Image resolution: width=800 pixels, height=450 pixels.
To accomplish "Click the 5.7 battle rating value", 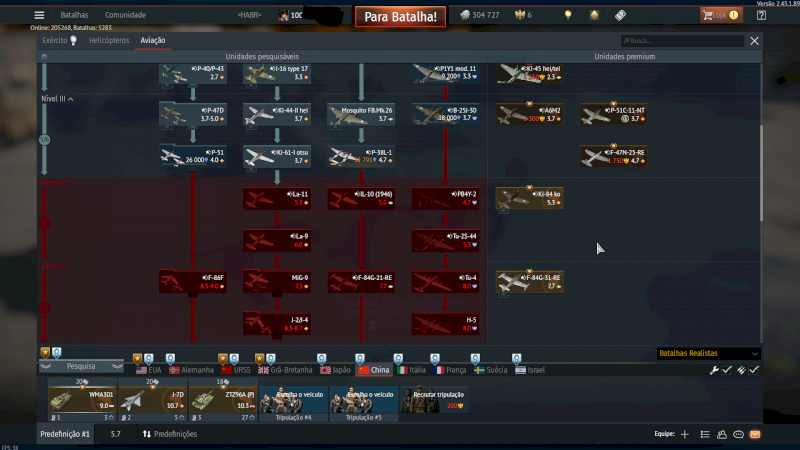I will tap(116, 434).
